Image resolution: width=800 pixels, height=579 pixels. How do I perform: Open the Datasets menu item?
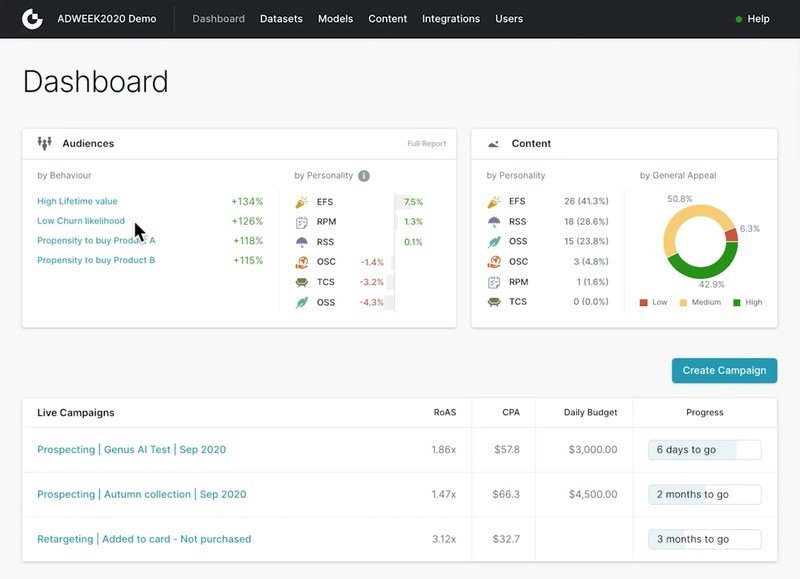pyautogui.click(x=281, y=19)
